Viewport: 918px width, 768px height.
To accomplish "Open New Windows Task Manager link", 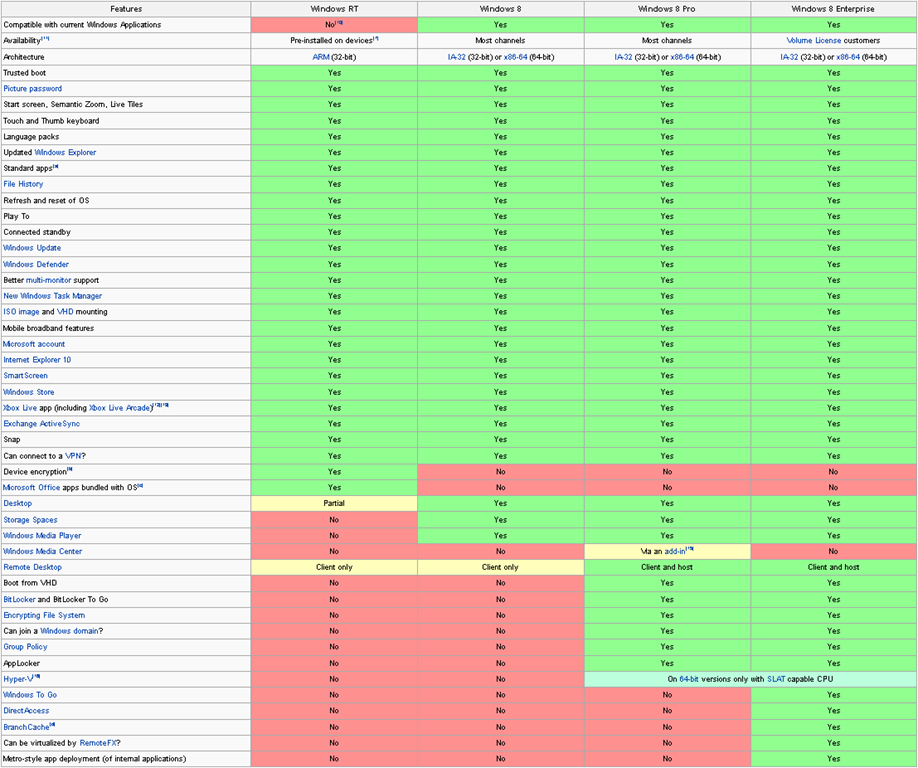I will [52, 296].
